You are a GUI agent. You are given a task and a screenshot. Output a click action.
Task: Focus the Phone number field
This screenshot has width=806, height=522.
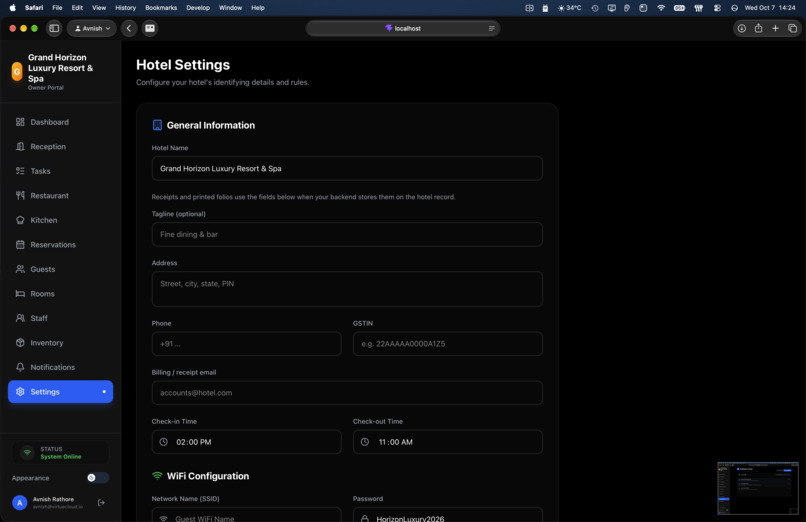point(246,344)
